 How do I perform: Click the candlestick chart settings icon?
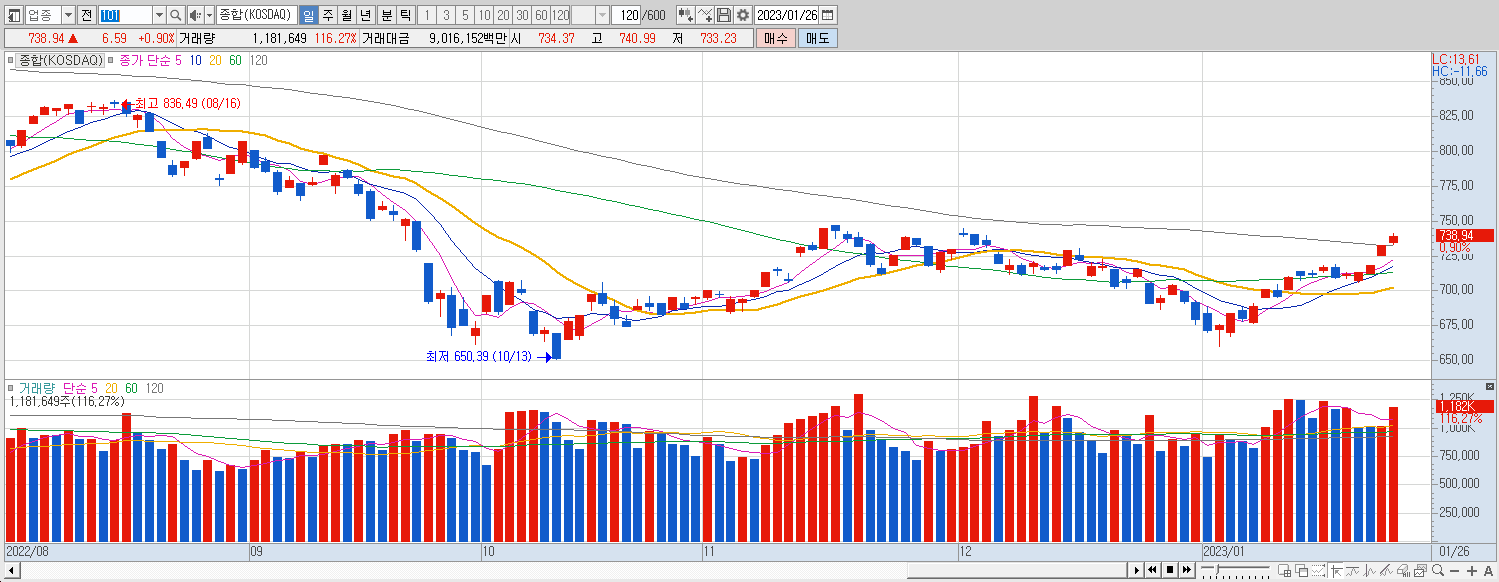tap(685, 15)
